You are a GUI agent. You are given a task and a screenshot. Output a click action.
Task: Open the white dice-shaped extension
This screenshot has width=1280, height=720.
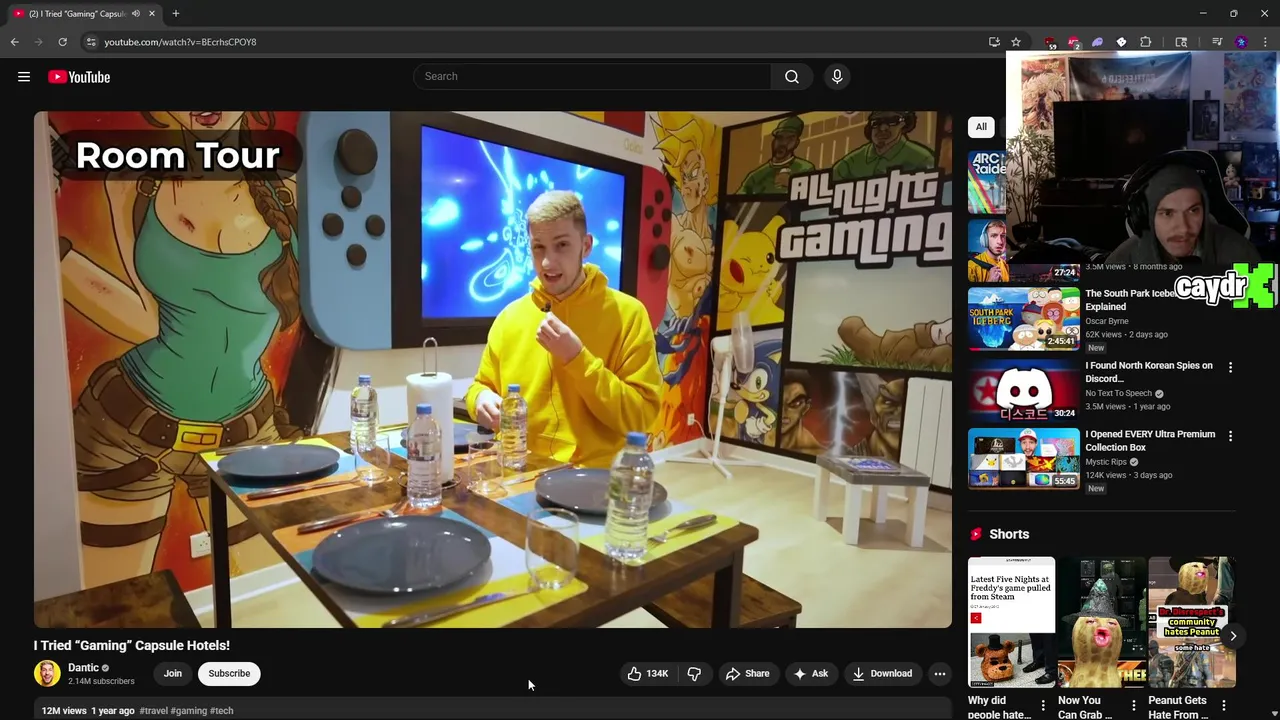[x=1121, y=42]
